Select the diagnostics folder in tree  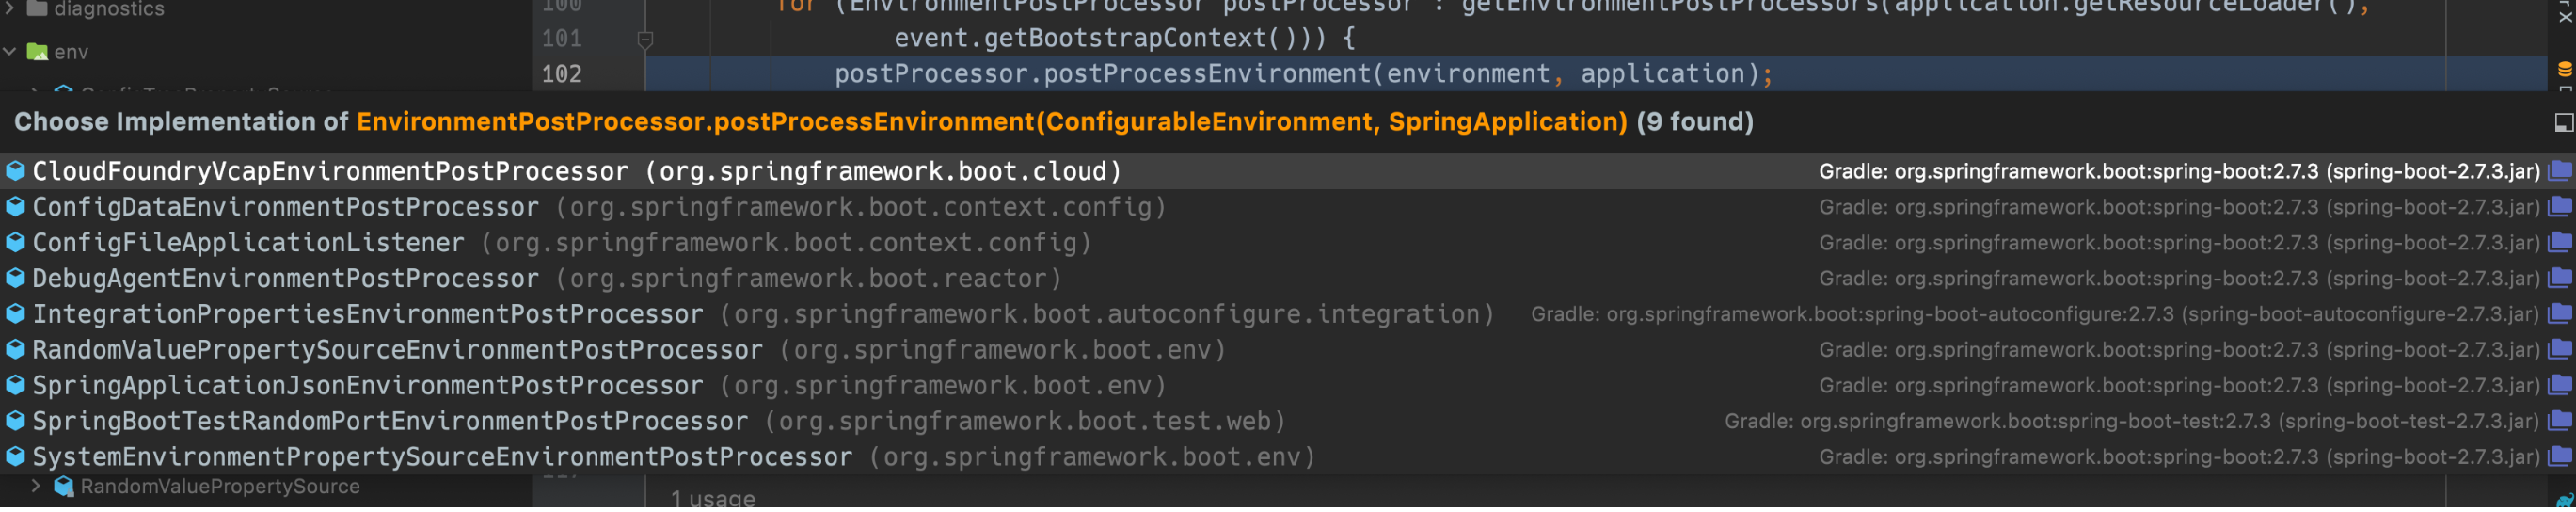[x=109, y=9]
